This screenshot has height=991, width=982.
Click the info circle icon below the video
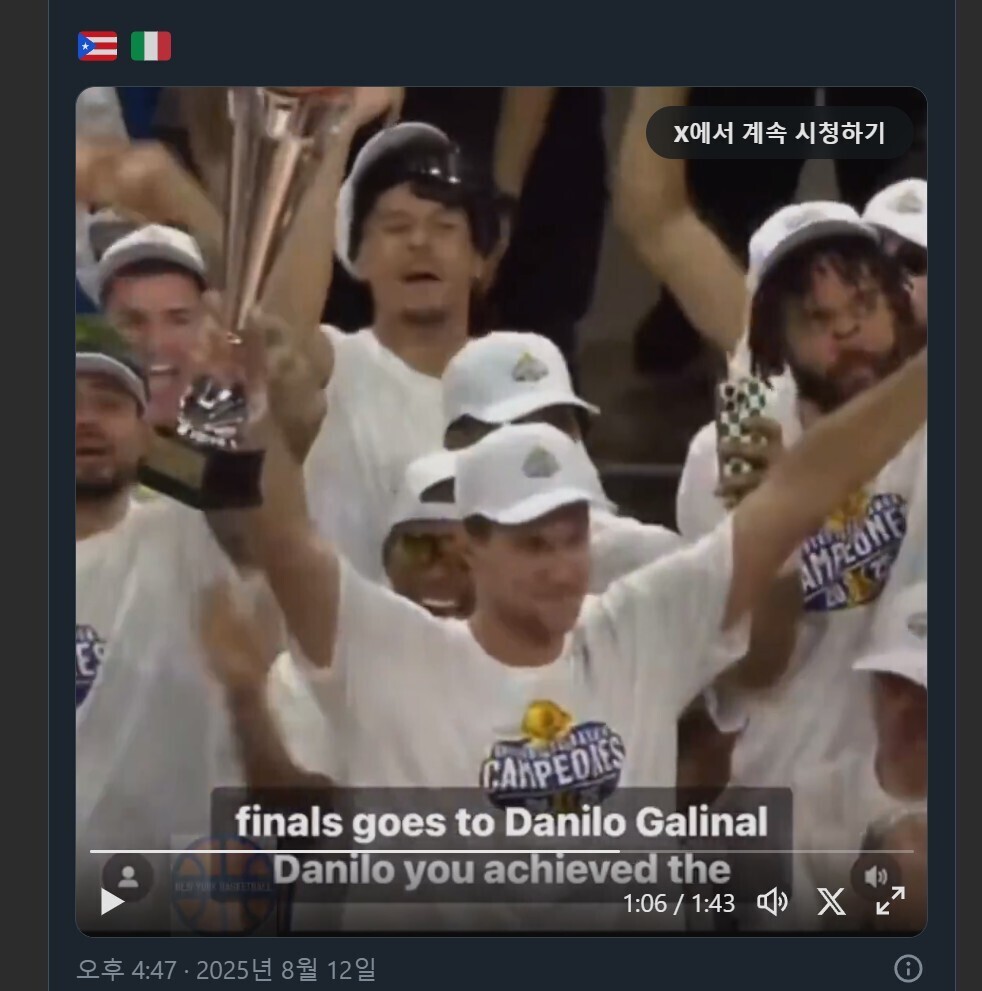(908, 968)
